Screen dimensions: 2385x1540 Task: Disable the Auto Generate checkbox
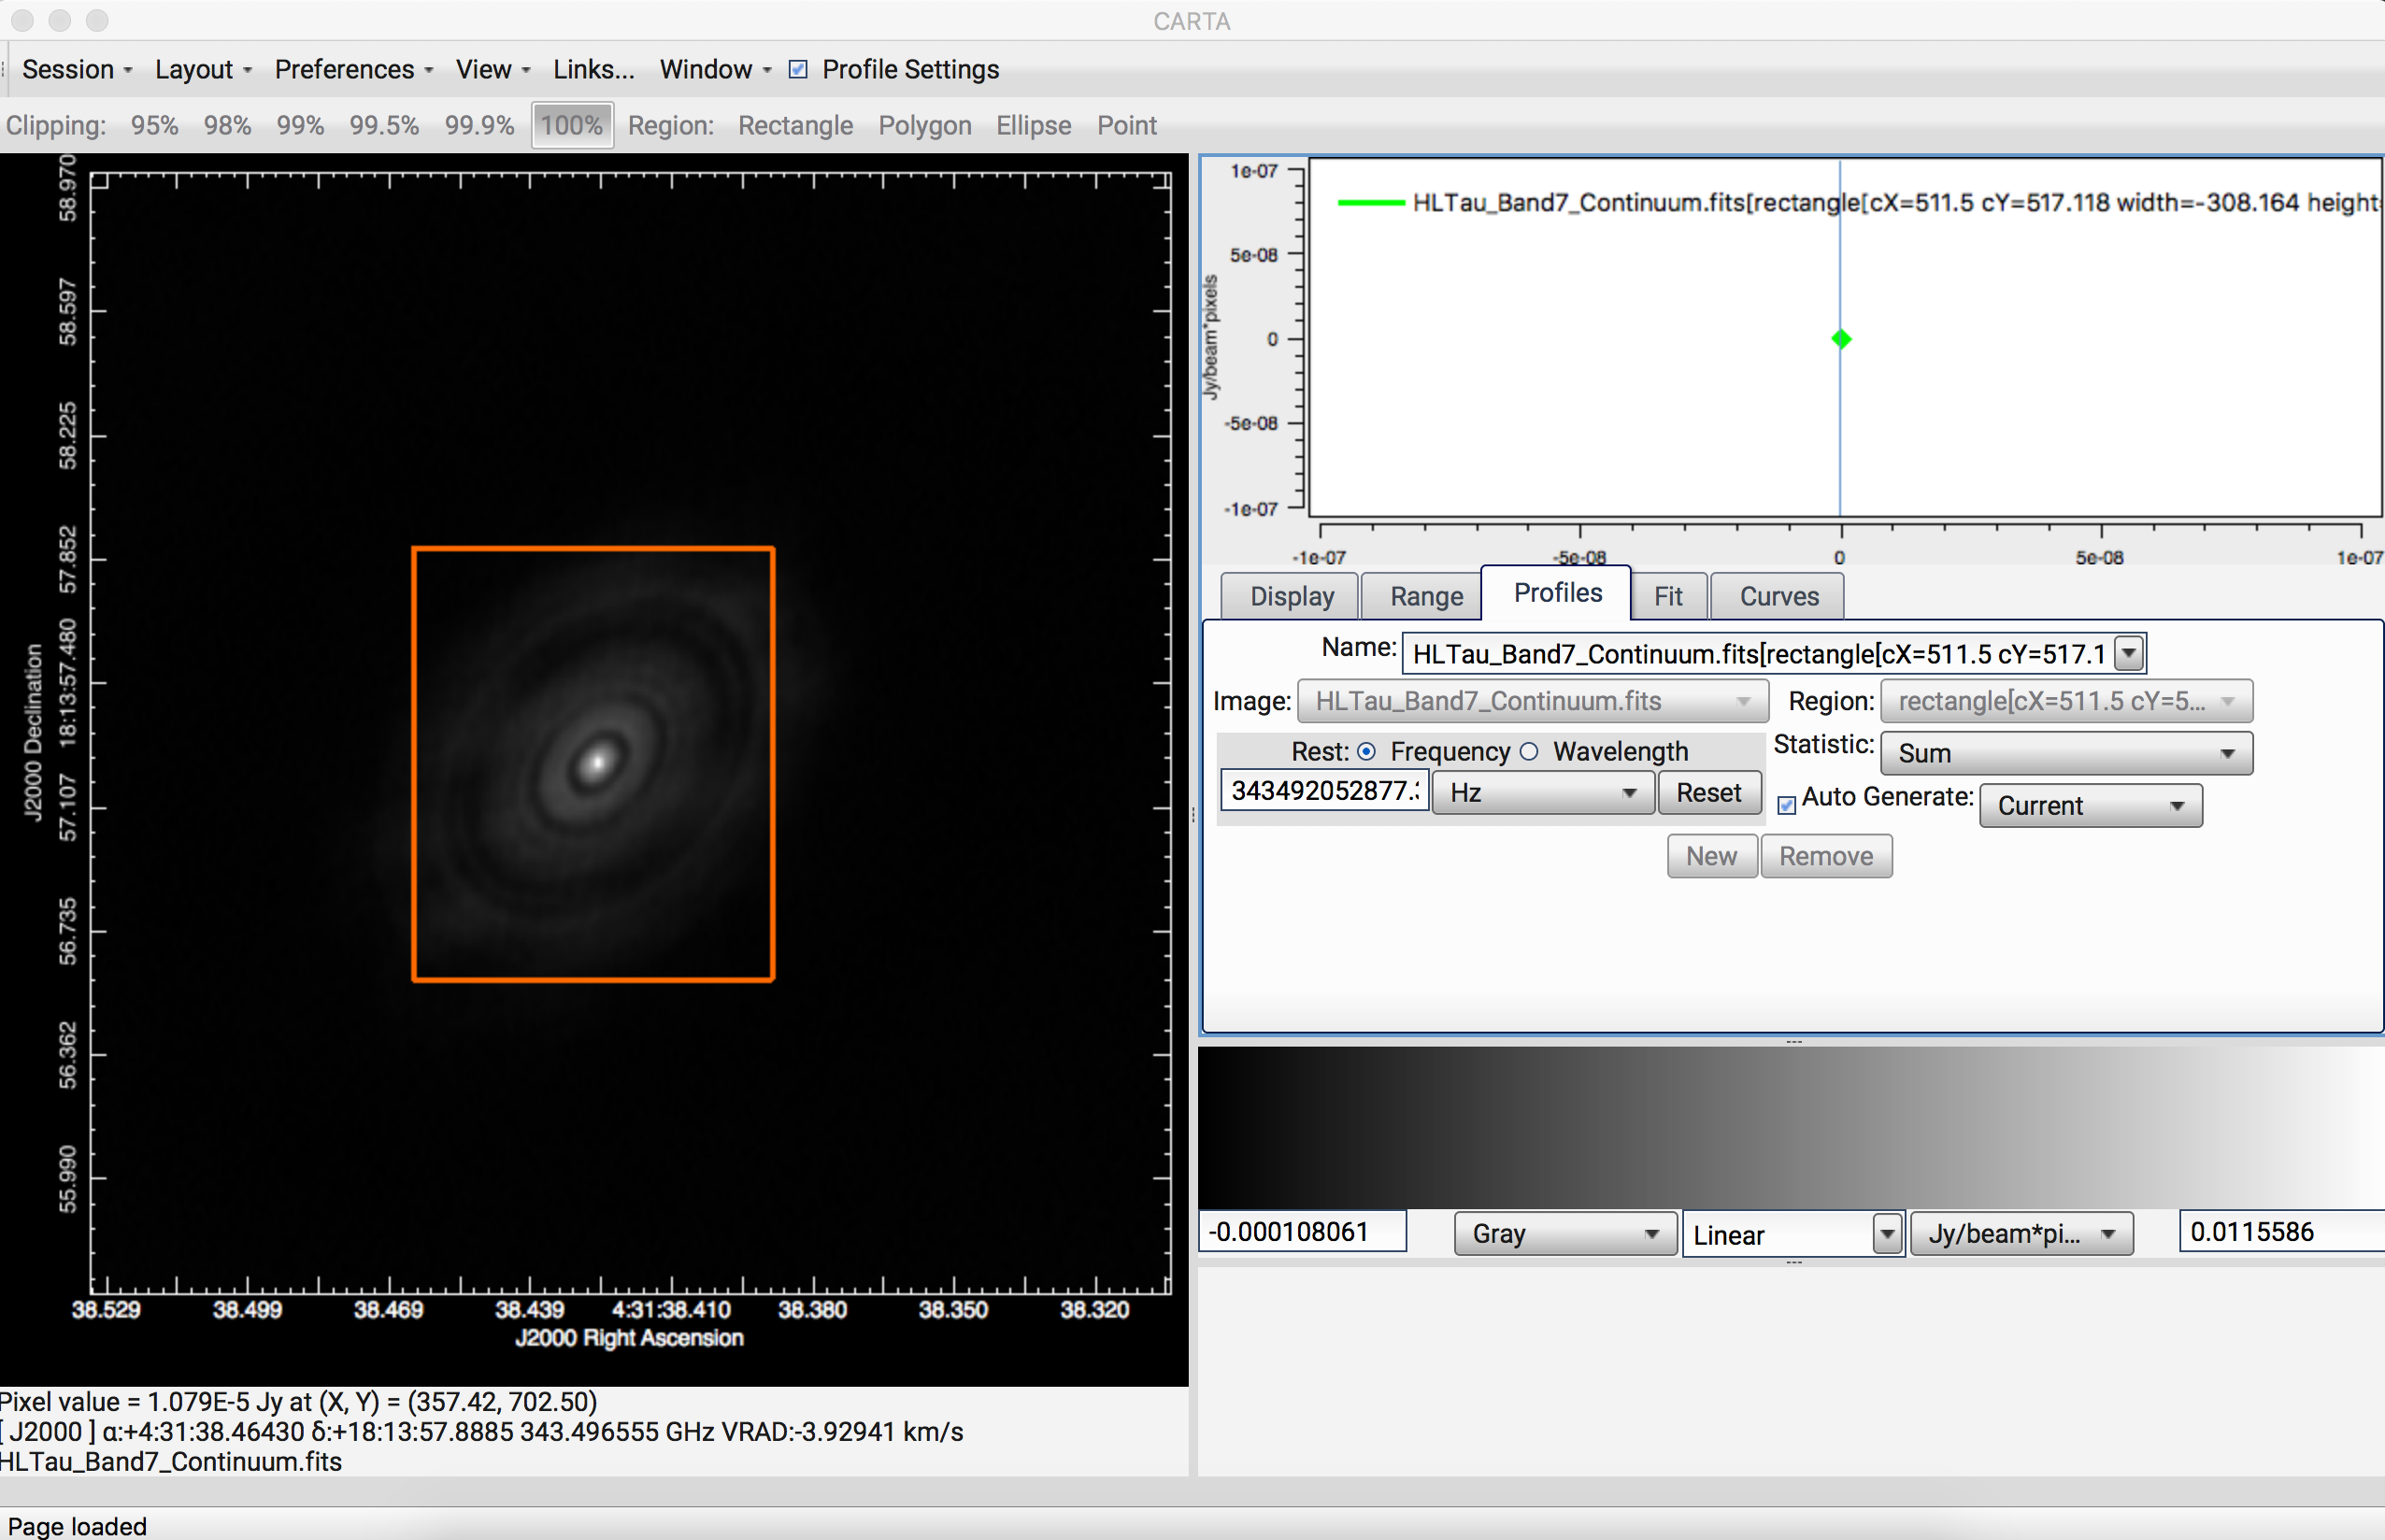coord(1787,806)
